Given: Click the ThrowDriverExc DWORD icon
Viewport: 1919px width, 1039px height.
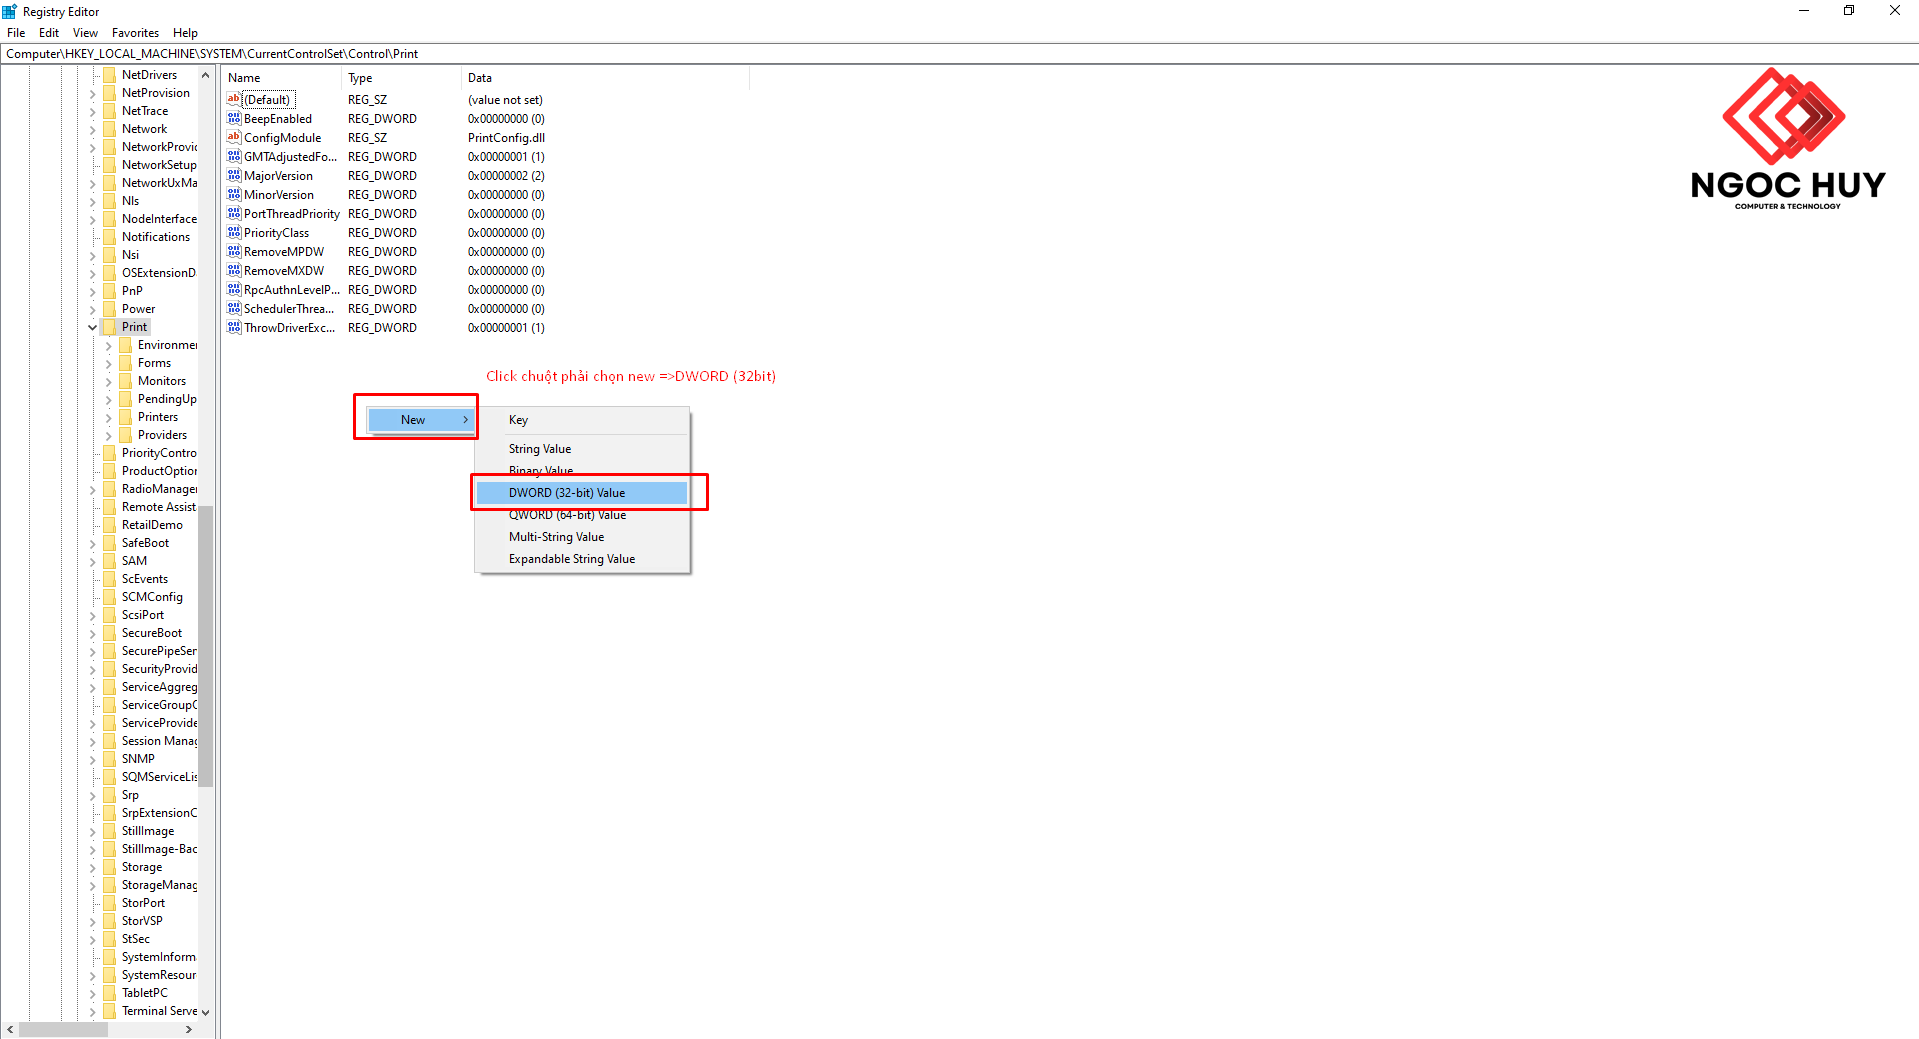Looking at the screenshot, I should (234, 328).
